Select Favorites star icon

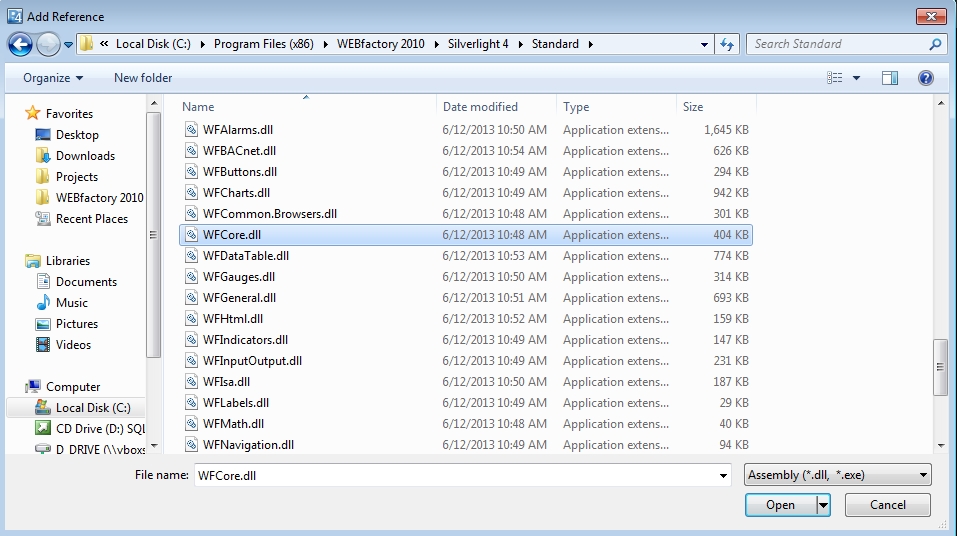(32, 114)
